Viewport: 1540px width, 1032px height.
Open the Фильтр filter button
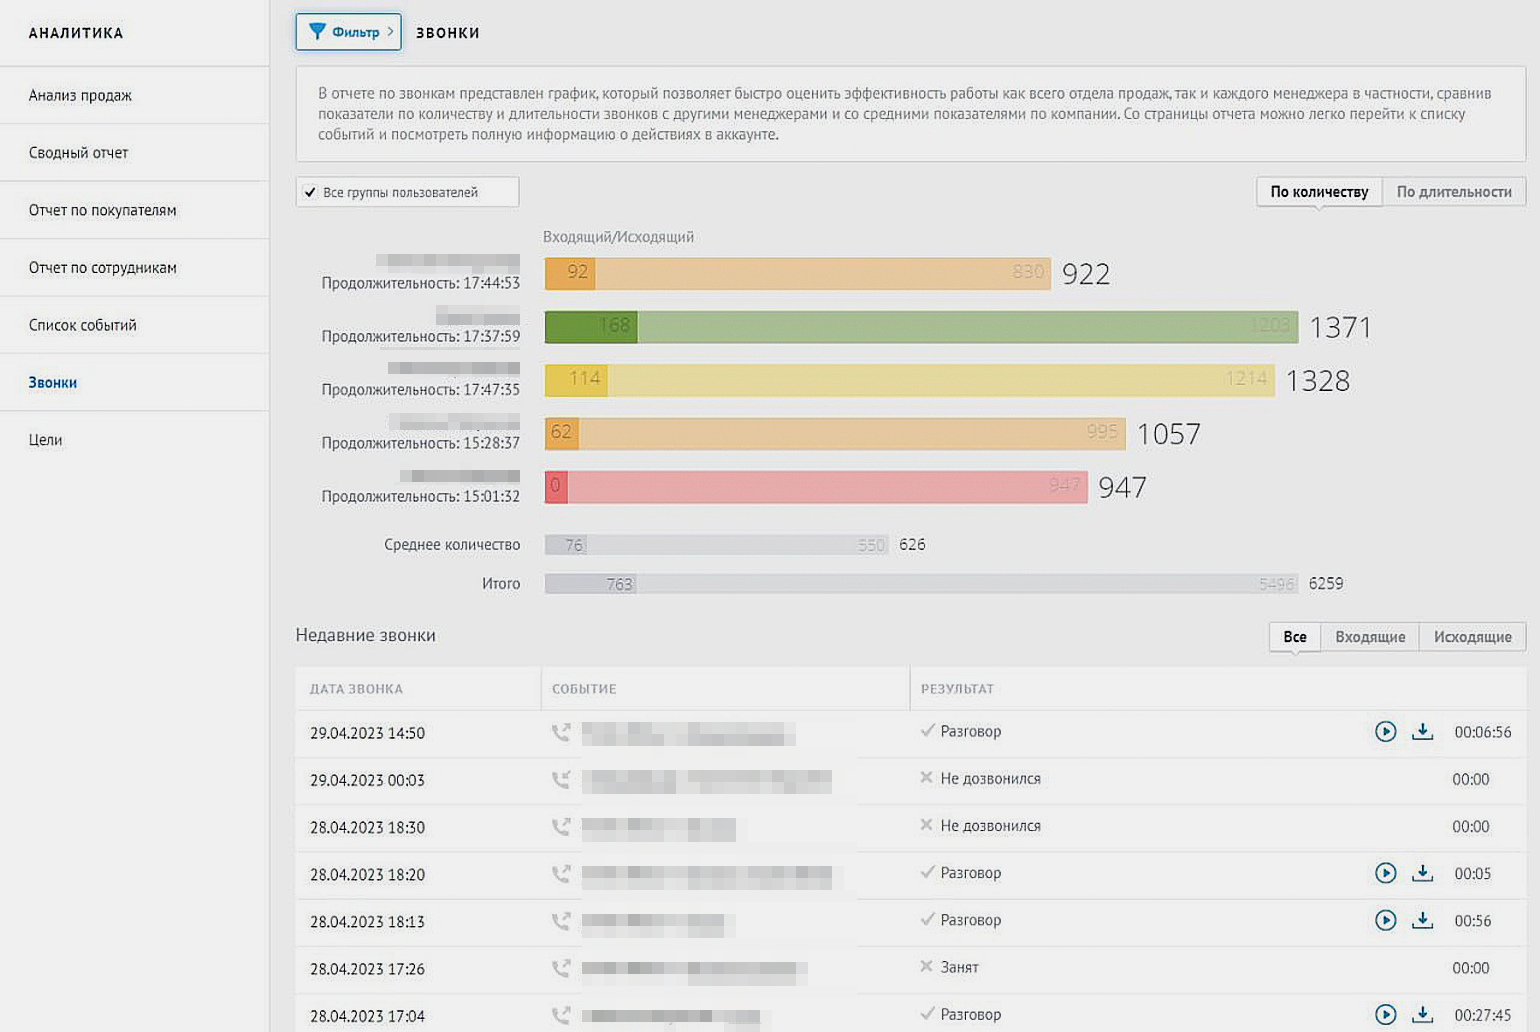348,32
